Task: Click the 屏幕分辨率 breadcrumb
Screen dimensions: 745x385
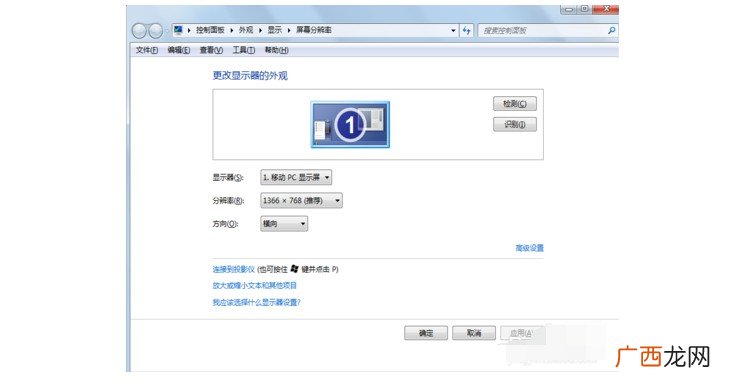Action: (314, 30)
